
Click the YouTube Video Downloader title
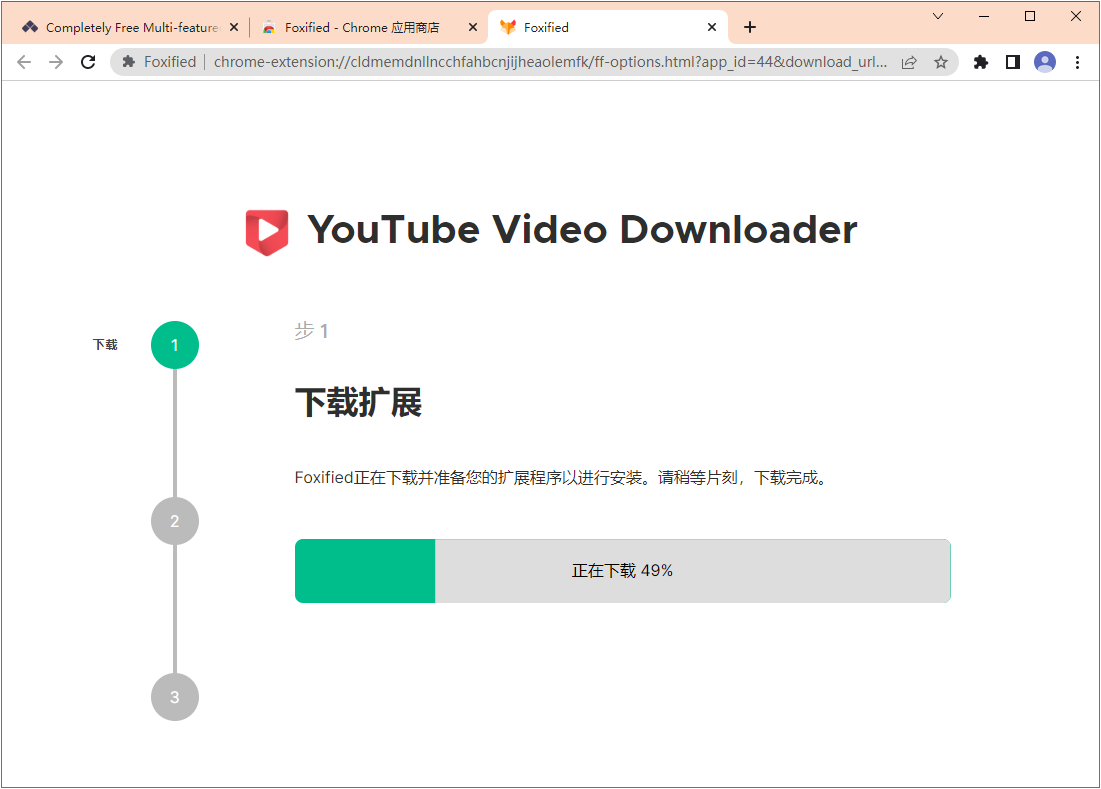point(582,230)
